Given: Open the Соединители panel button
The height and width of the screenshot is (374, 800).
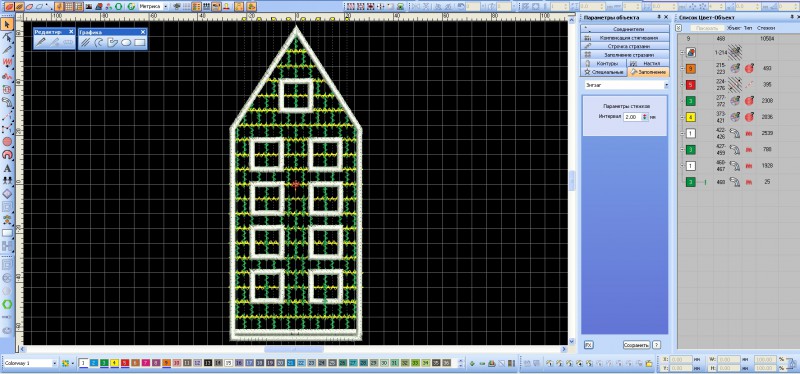Looking at the screenshot, I should pos(625,30).
